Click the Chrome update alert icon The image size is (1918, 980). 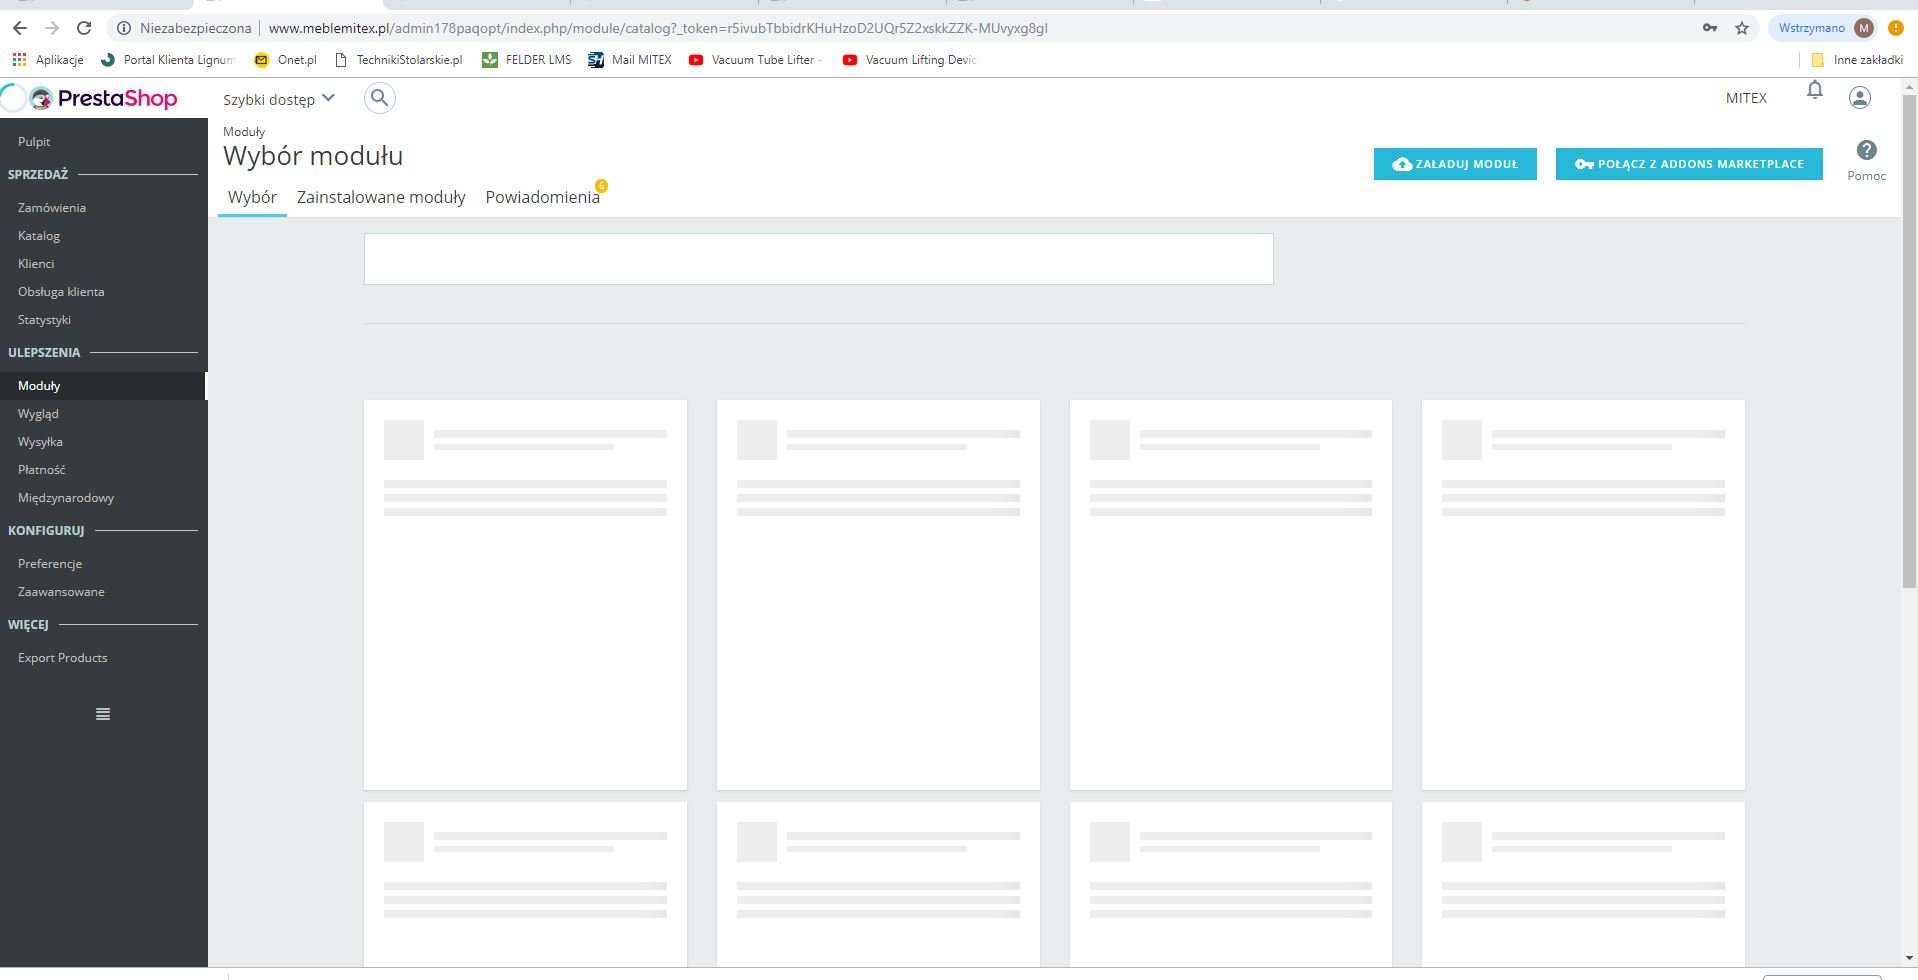pos(1895,28)
